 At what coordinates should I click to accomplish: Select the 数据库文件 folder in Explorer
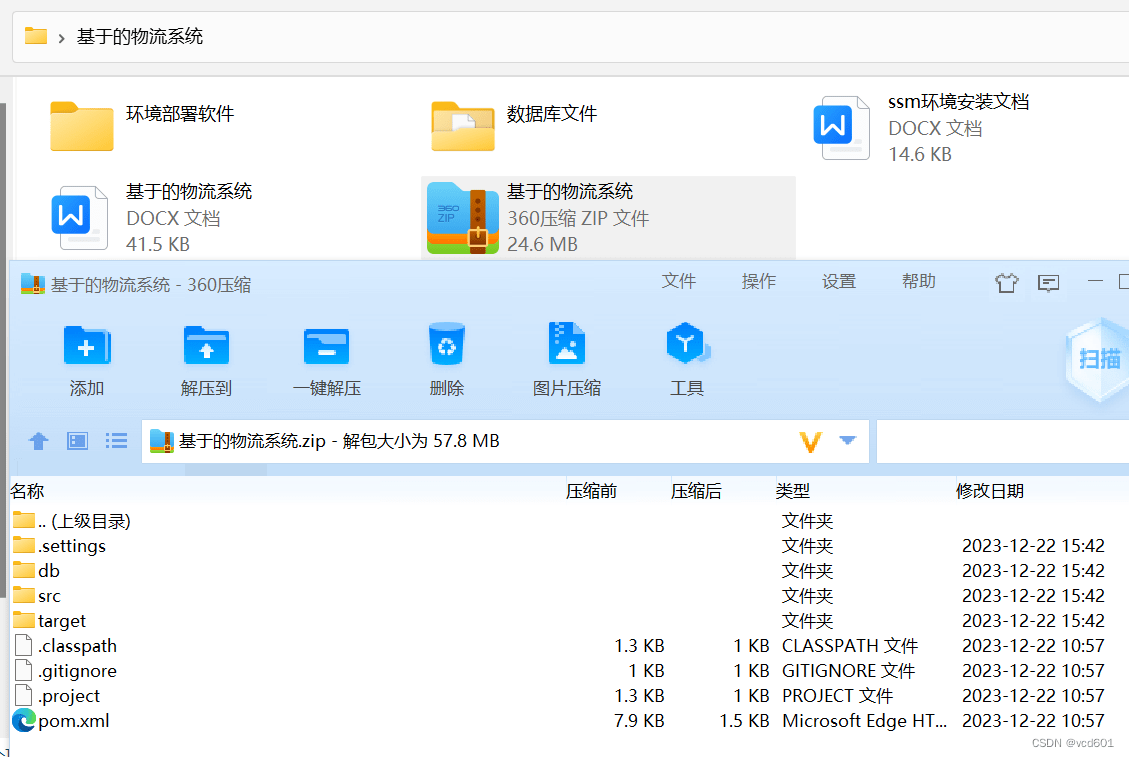(514, 125)
